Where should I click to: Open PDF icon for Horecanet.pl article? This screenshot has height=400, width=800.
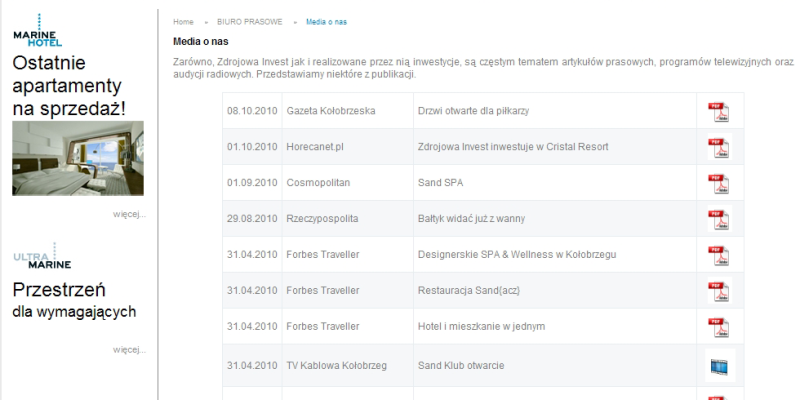coord(719,147)
